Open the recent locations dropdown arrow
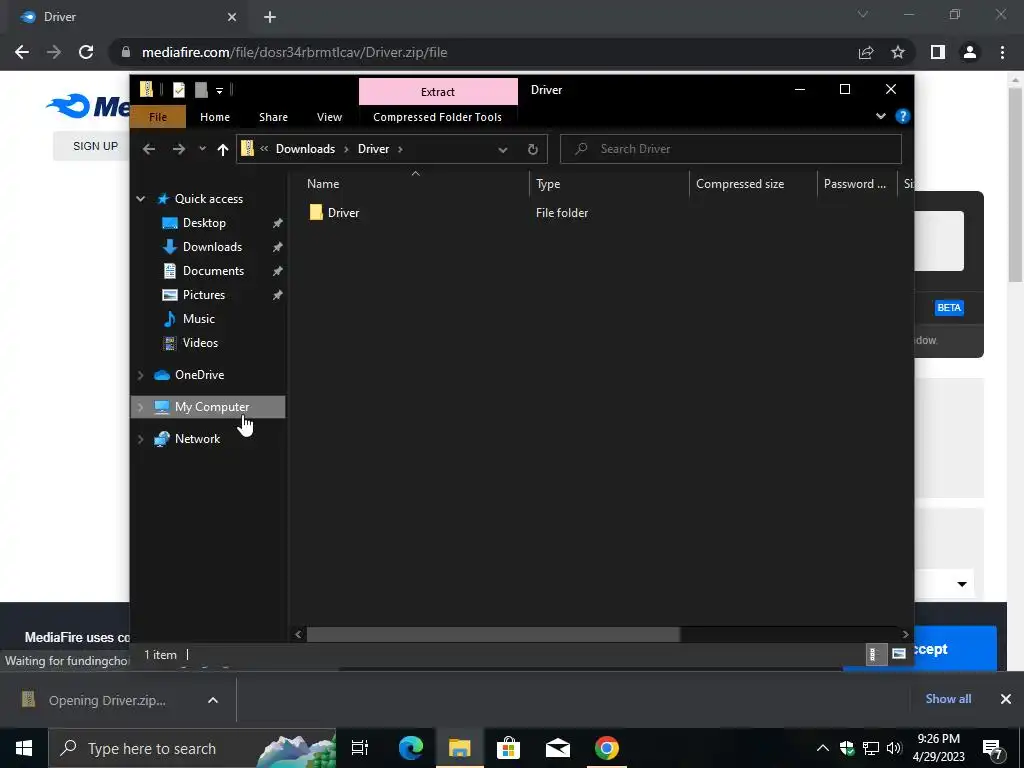The image size is (1024, 768). click(202, 149)
